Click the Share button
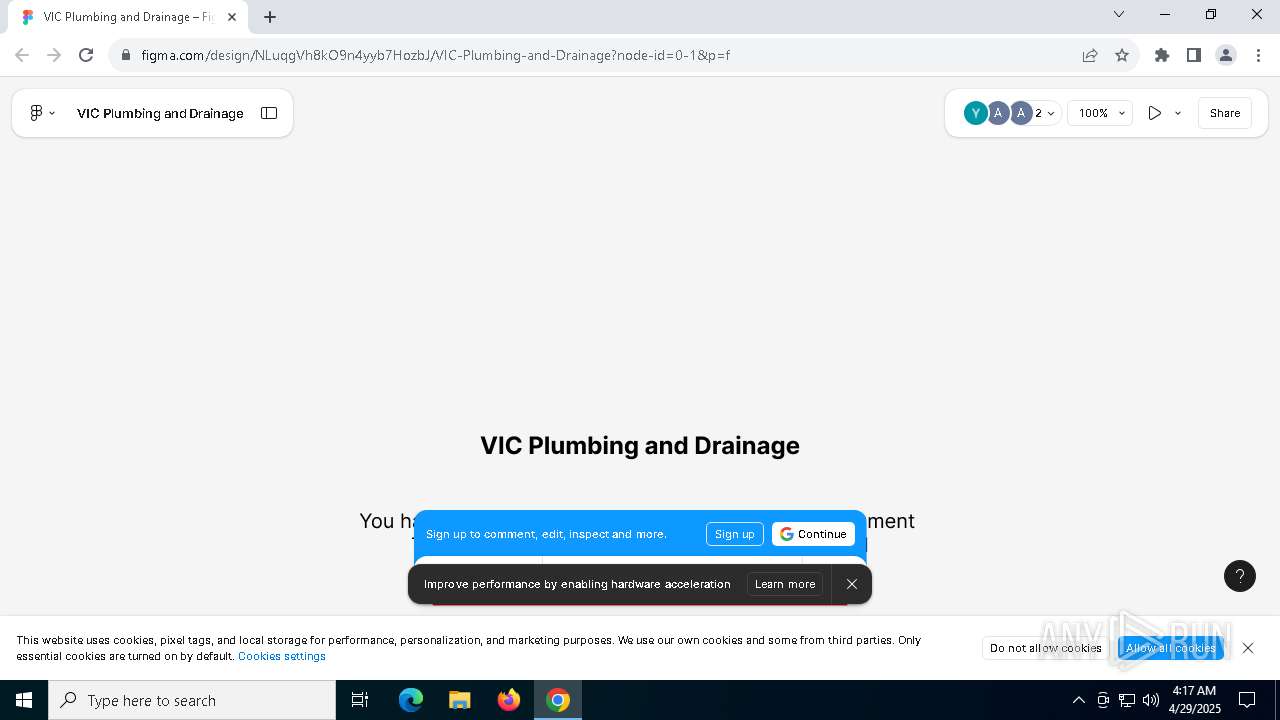The image size is (1280, 720). [1225, 113]
